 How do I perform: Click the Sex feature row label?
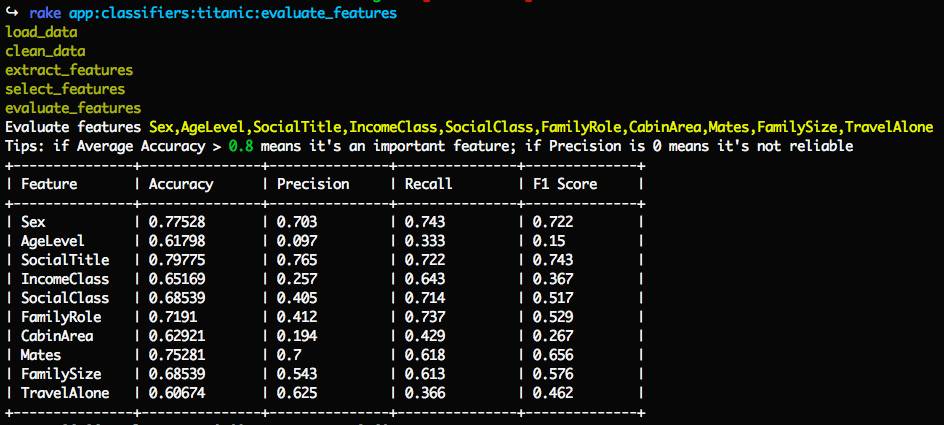coord(33,222)
